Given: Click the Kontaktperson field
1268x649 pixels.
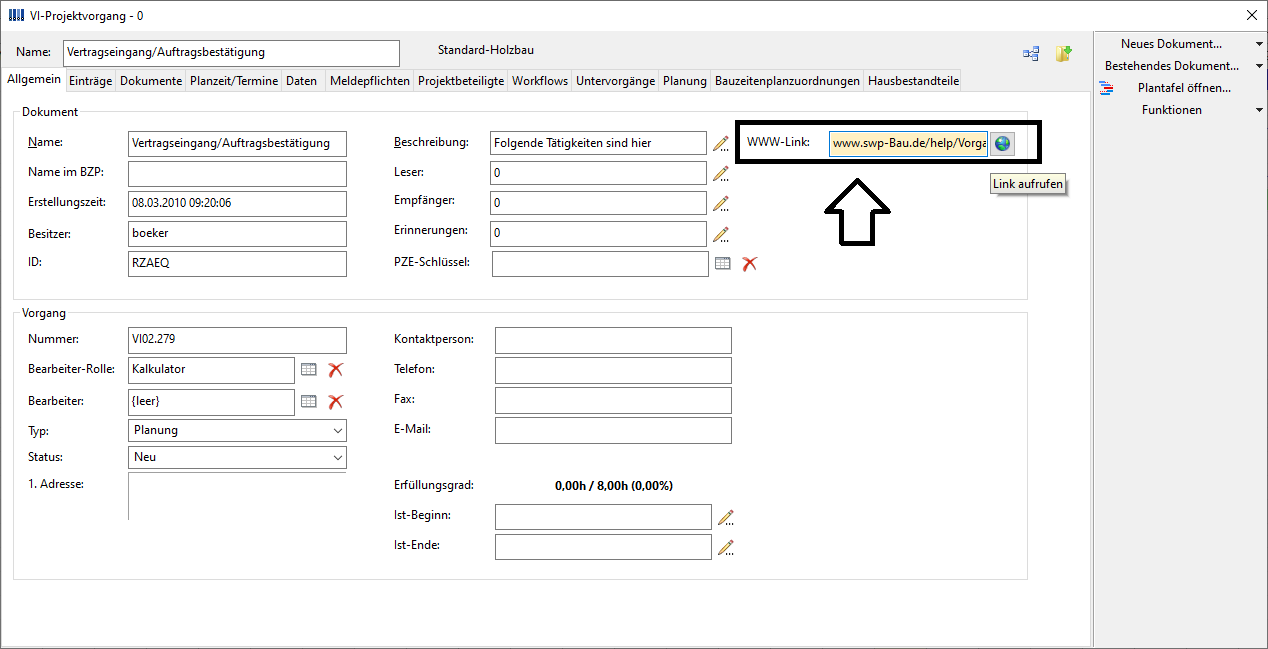Looking at the screenshot, I should click(x=613, y=340).
